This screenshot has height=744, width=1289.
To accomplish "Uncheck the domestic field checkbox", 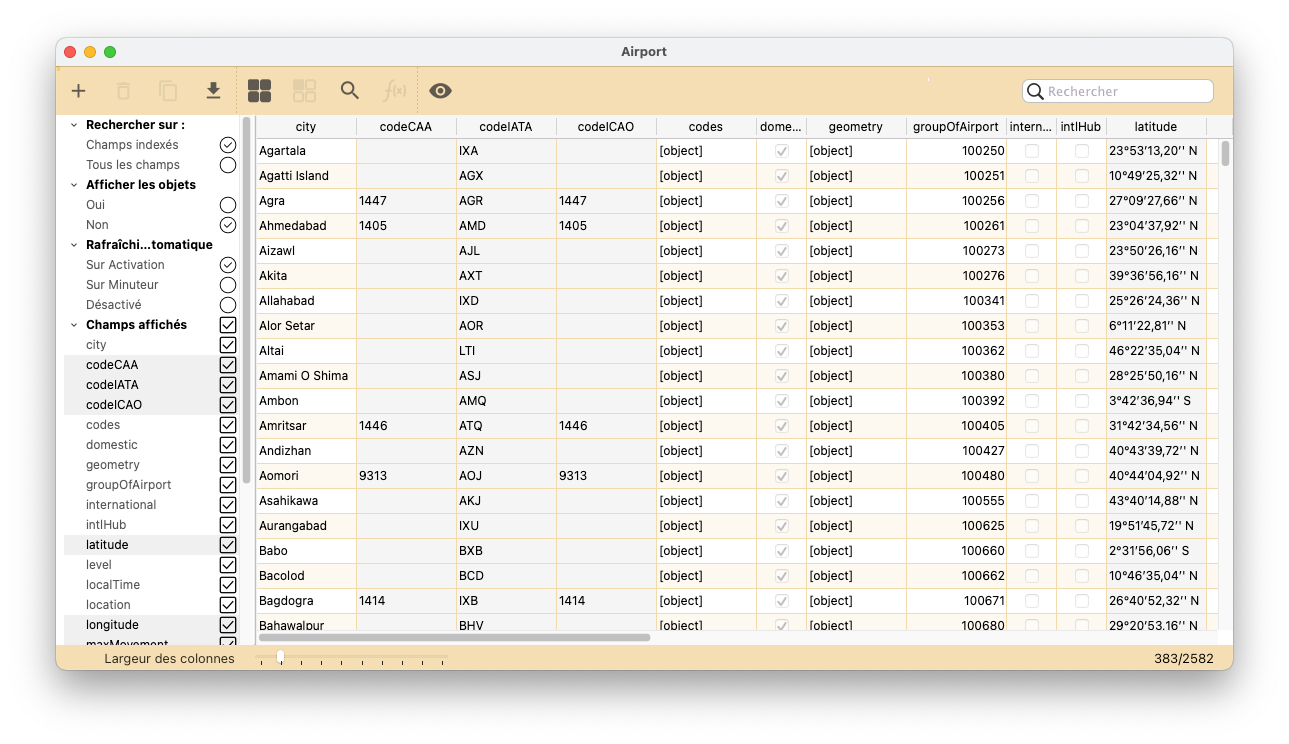I will 228,445.
